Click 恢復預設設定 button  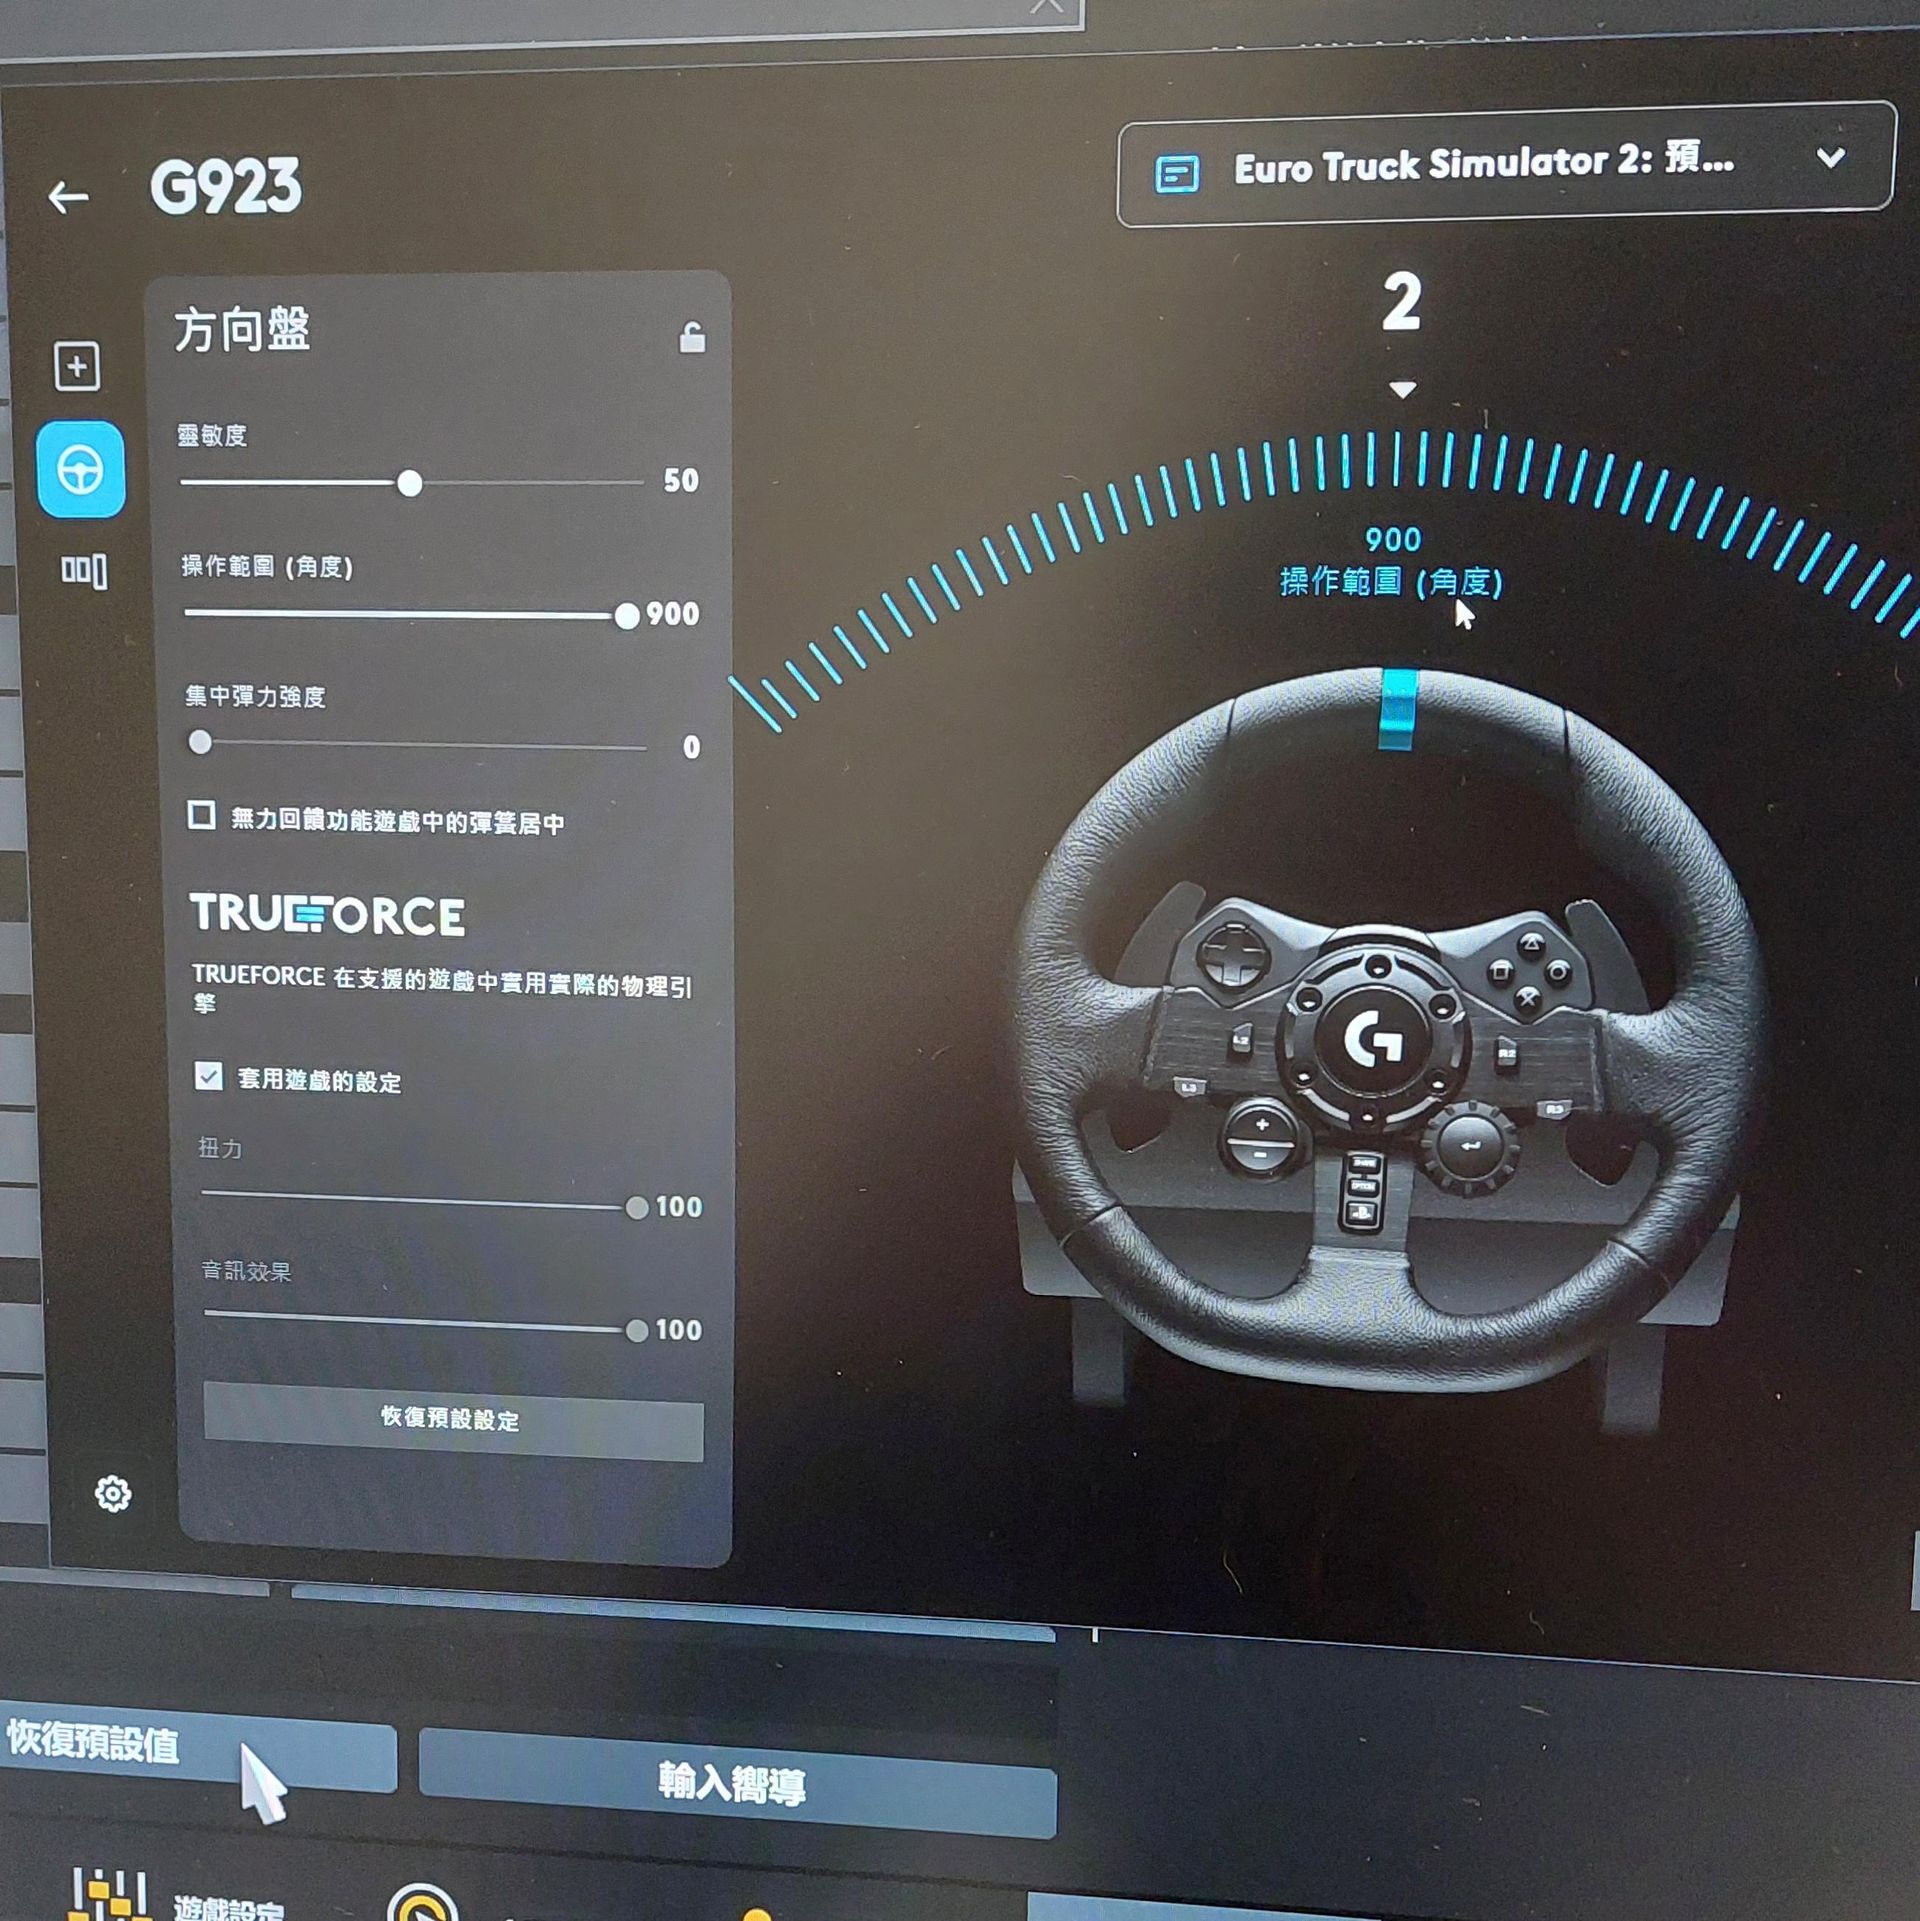click(x=453, y=1420)
